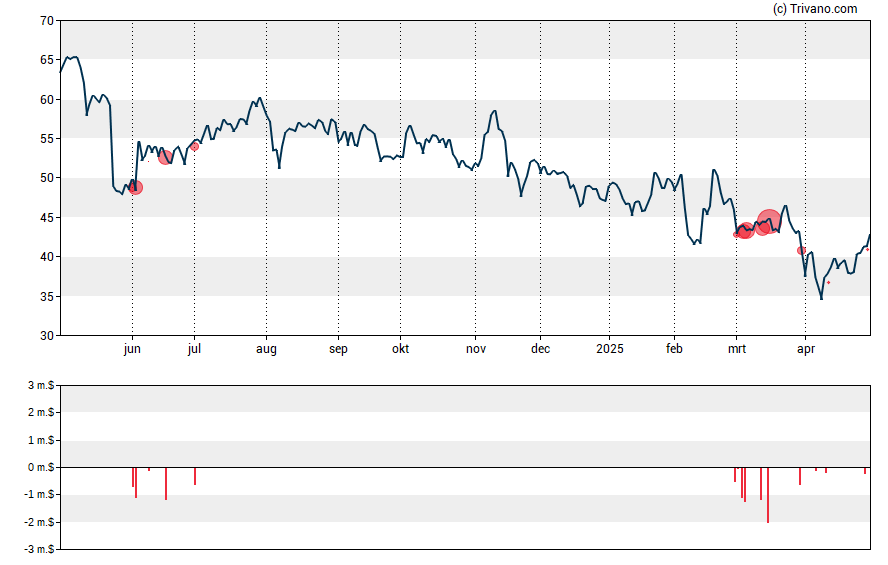Click the '35' price axis label
Screen dimensions: 888x565
point(47,296)
